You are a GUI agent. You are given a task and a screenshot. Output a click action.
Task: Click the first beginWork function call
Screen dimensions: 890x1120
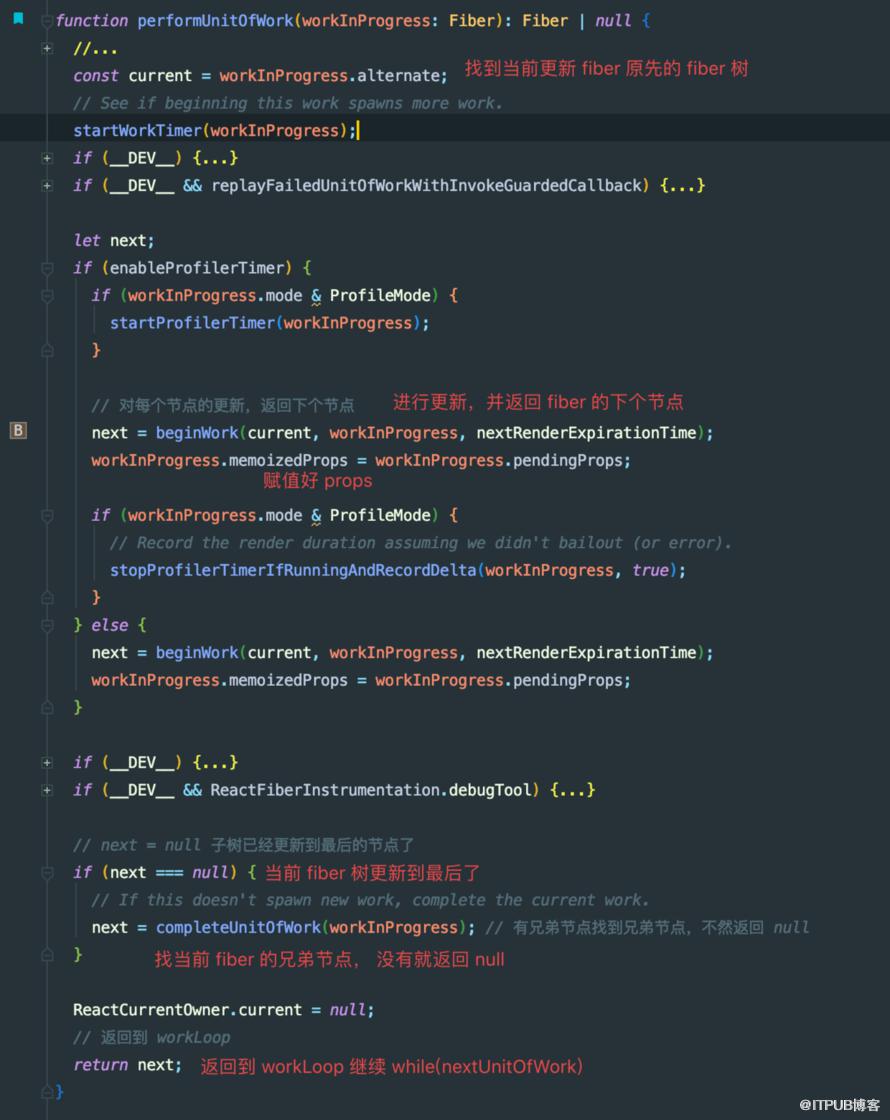click(x=197, y=433)
